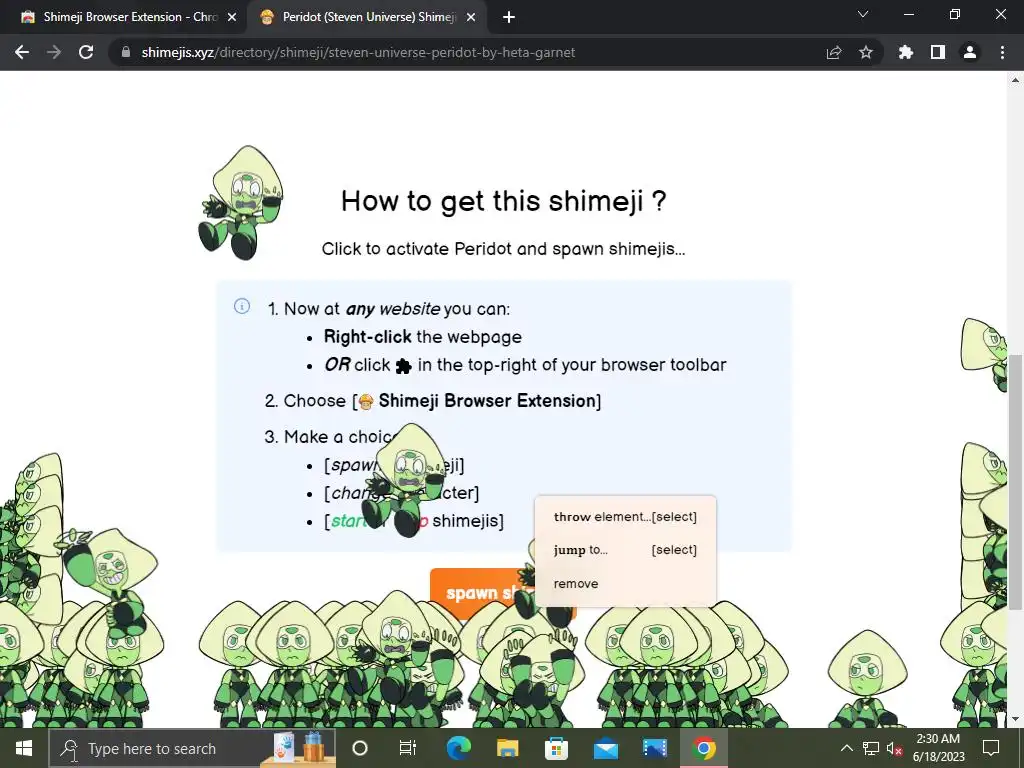
Task: Click the Chrome icon on the taskbar
Action: click(704, 748)
